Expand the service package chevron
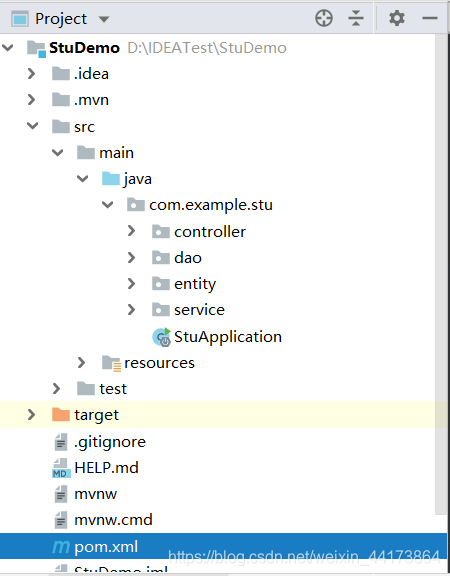The width and height of the screenshot is (450, 576). pyautogui.click(x=132, y=310)
